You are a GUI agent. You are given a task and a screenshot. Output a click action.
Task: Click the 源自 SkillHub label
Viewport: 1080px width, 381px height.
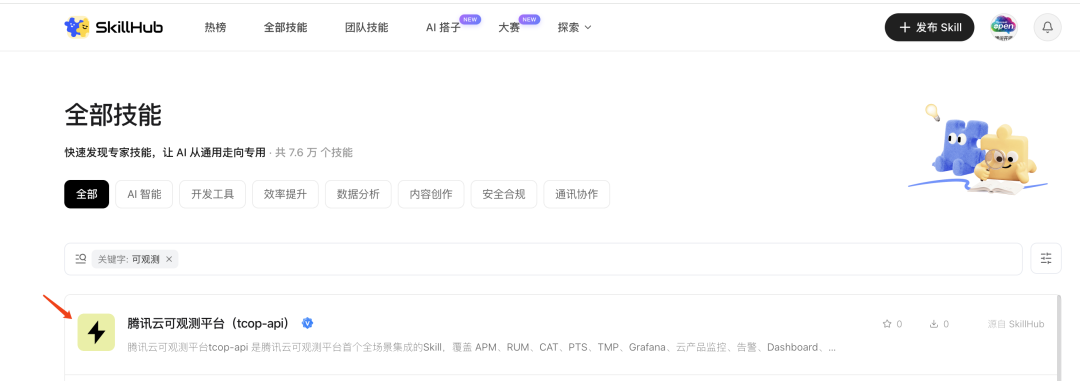tap(1016, 324)
